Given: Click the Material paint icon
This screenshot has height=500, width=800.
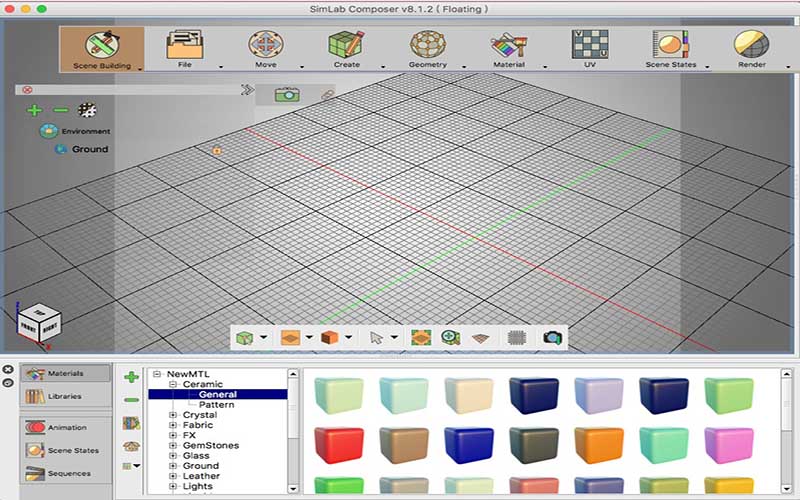Looking at the screenshot, I should (x=509, y=45).
